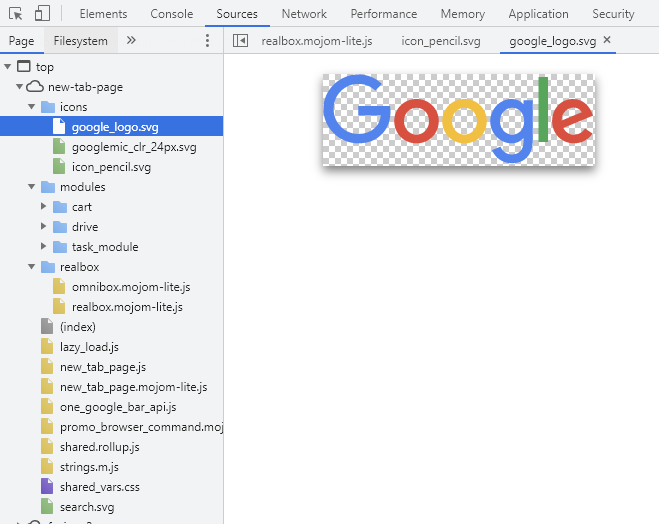
Task: Open the Elements panel tab
Action: tap(103, 14)
